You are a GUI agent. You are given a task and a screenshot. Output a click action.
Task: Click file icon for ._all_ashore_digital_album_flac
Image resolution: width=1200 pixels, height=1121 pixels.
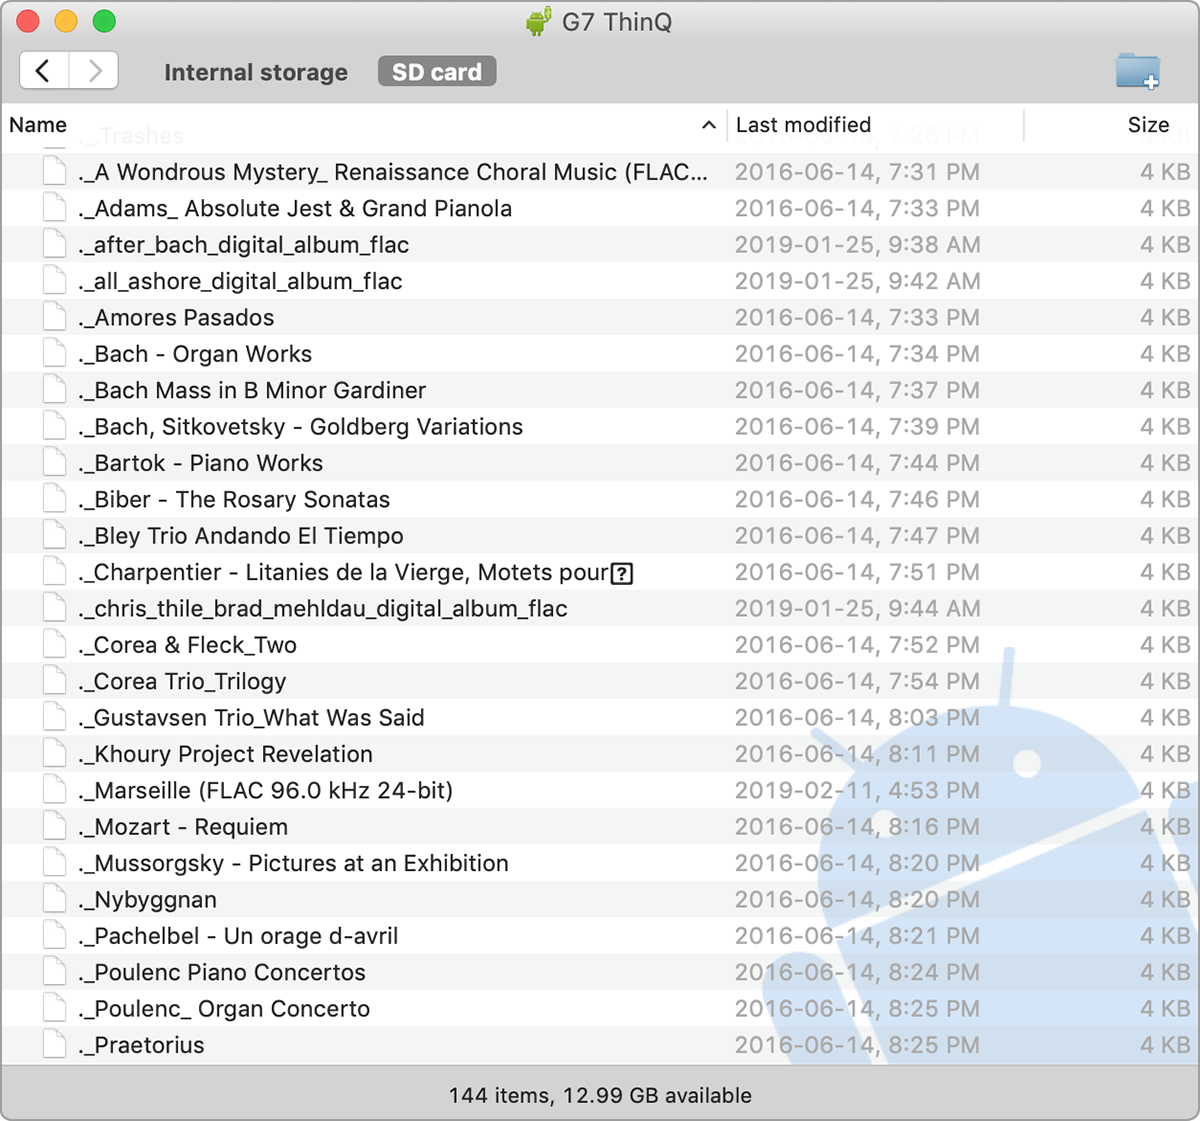[55, 281]
